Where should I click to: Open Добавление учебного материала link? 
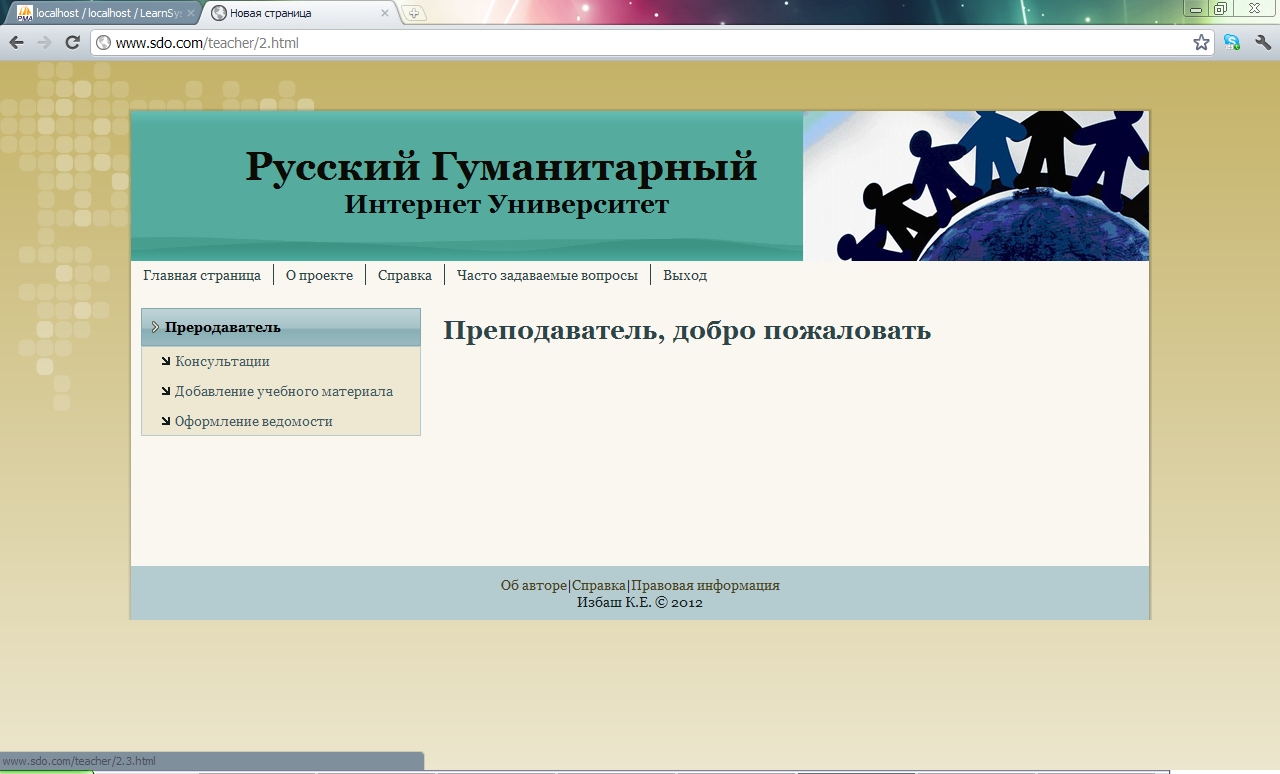pyautogui.click(x=284, y=391)
